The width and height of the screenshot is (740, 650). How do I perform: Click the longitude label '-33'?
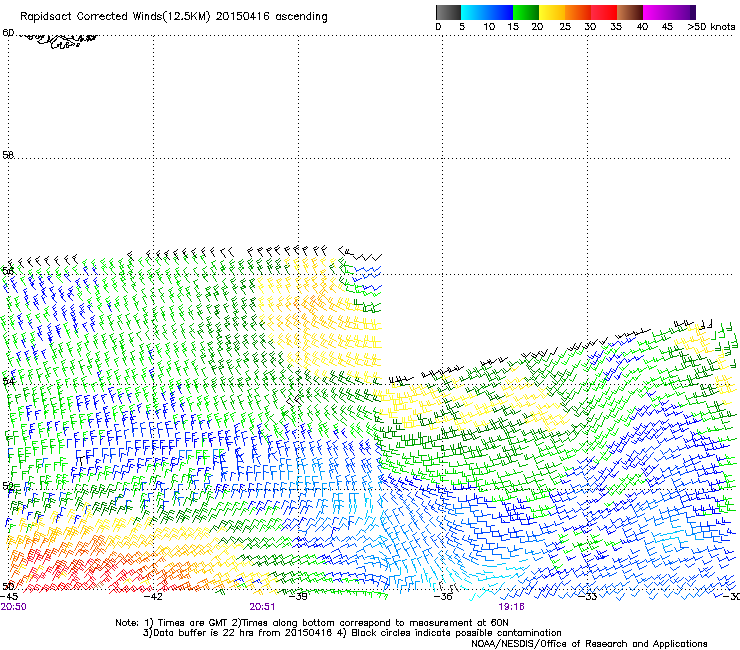coord(588,596)
